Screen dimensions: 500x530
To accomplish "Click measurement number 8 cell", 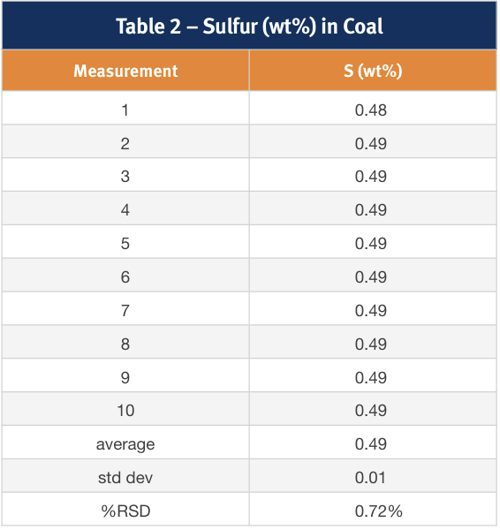I will pos(125,344).
